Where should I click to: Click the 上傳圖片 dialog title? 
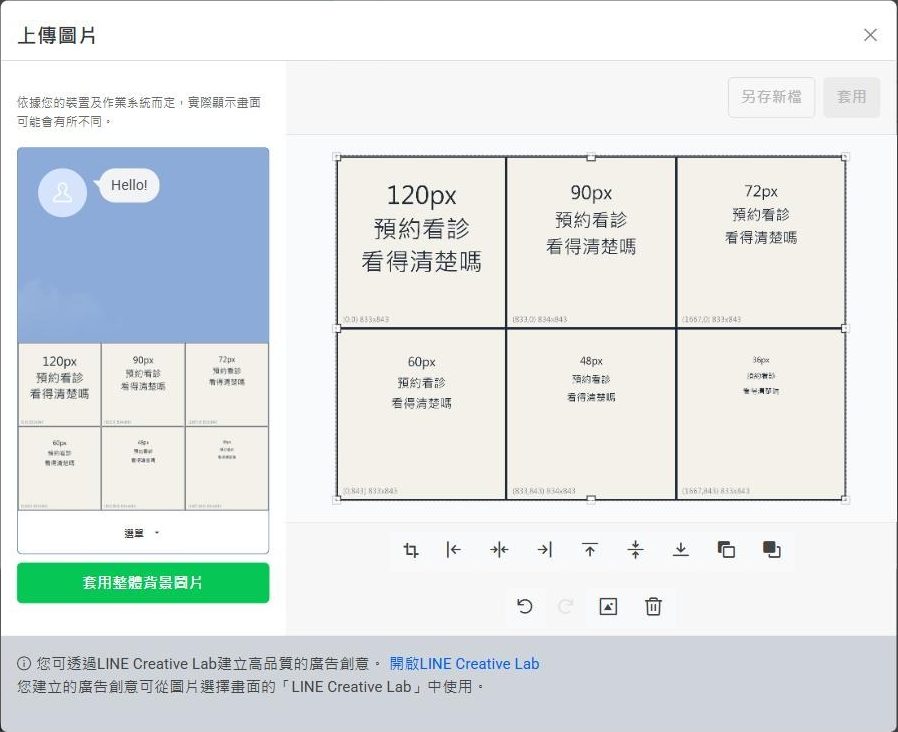57,35
